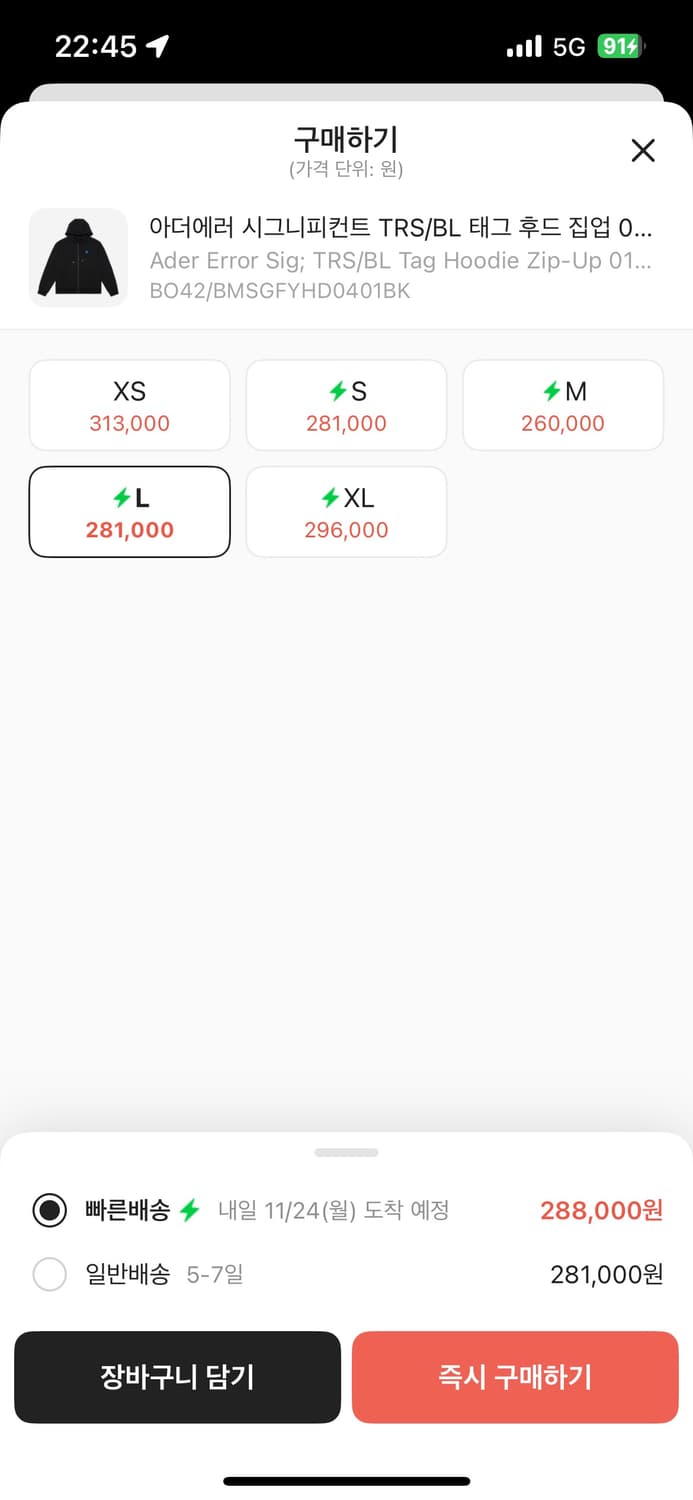693x1500 pixels.
Task: Select the 일반배송 radio button
Action: pos(49,1275)
